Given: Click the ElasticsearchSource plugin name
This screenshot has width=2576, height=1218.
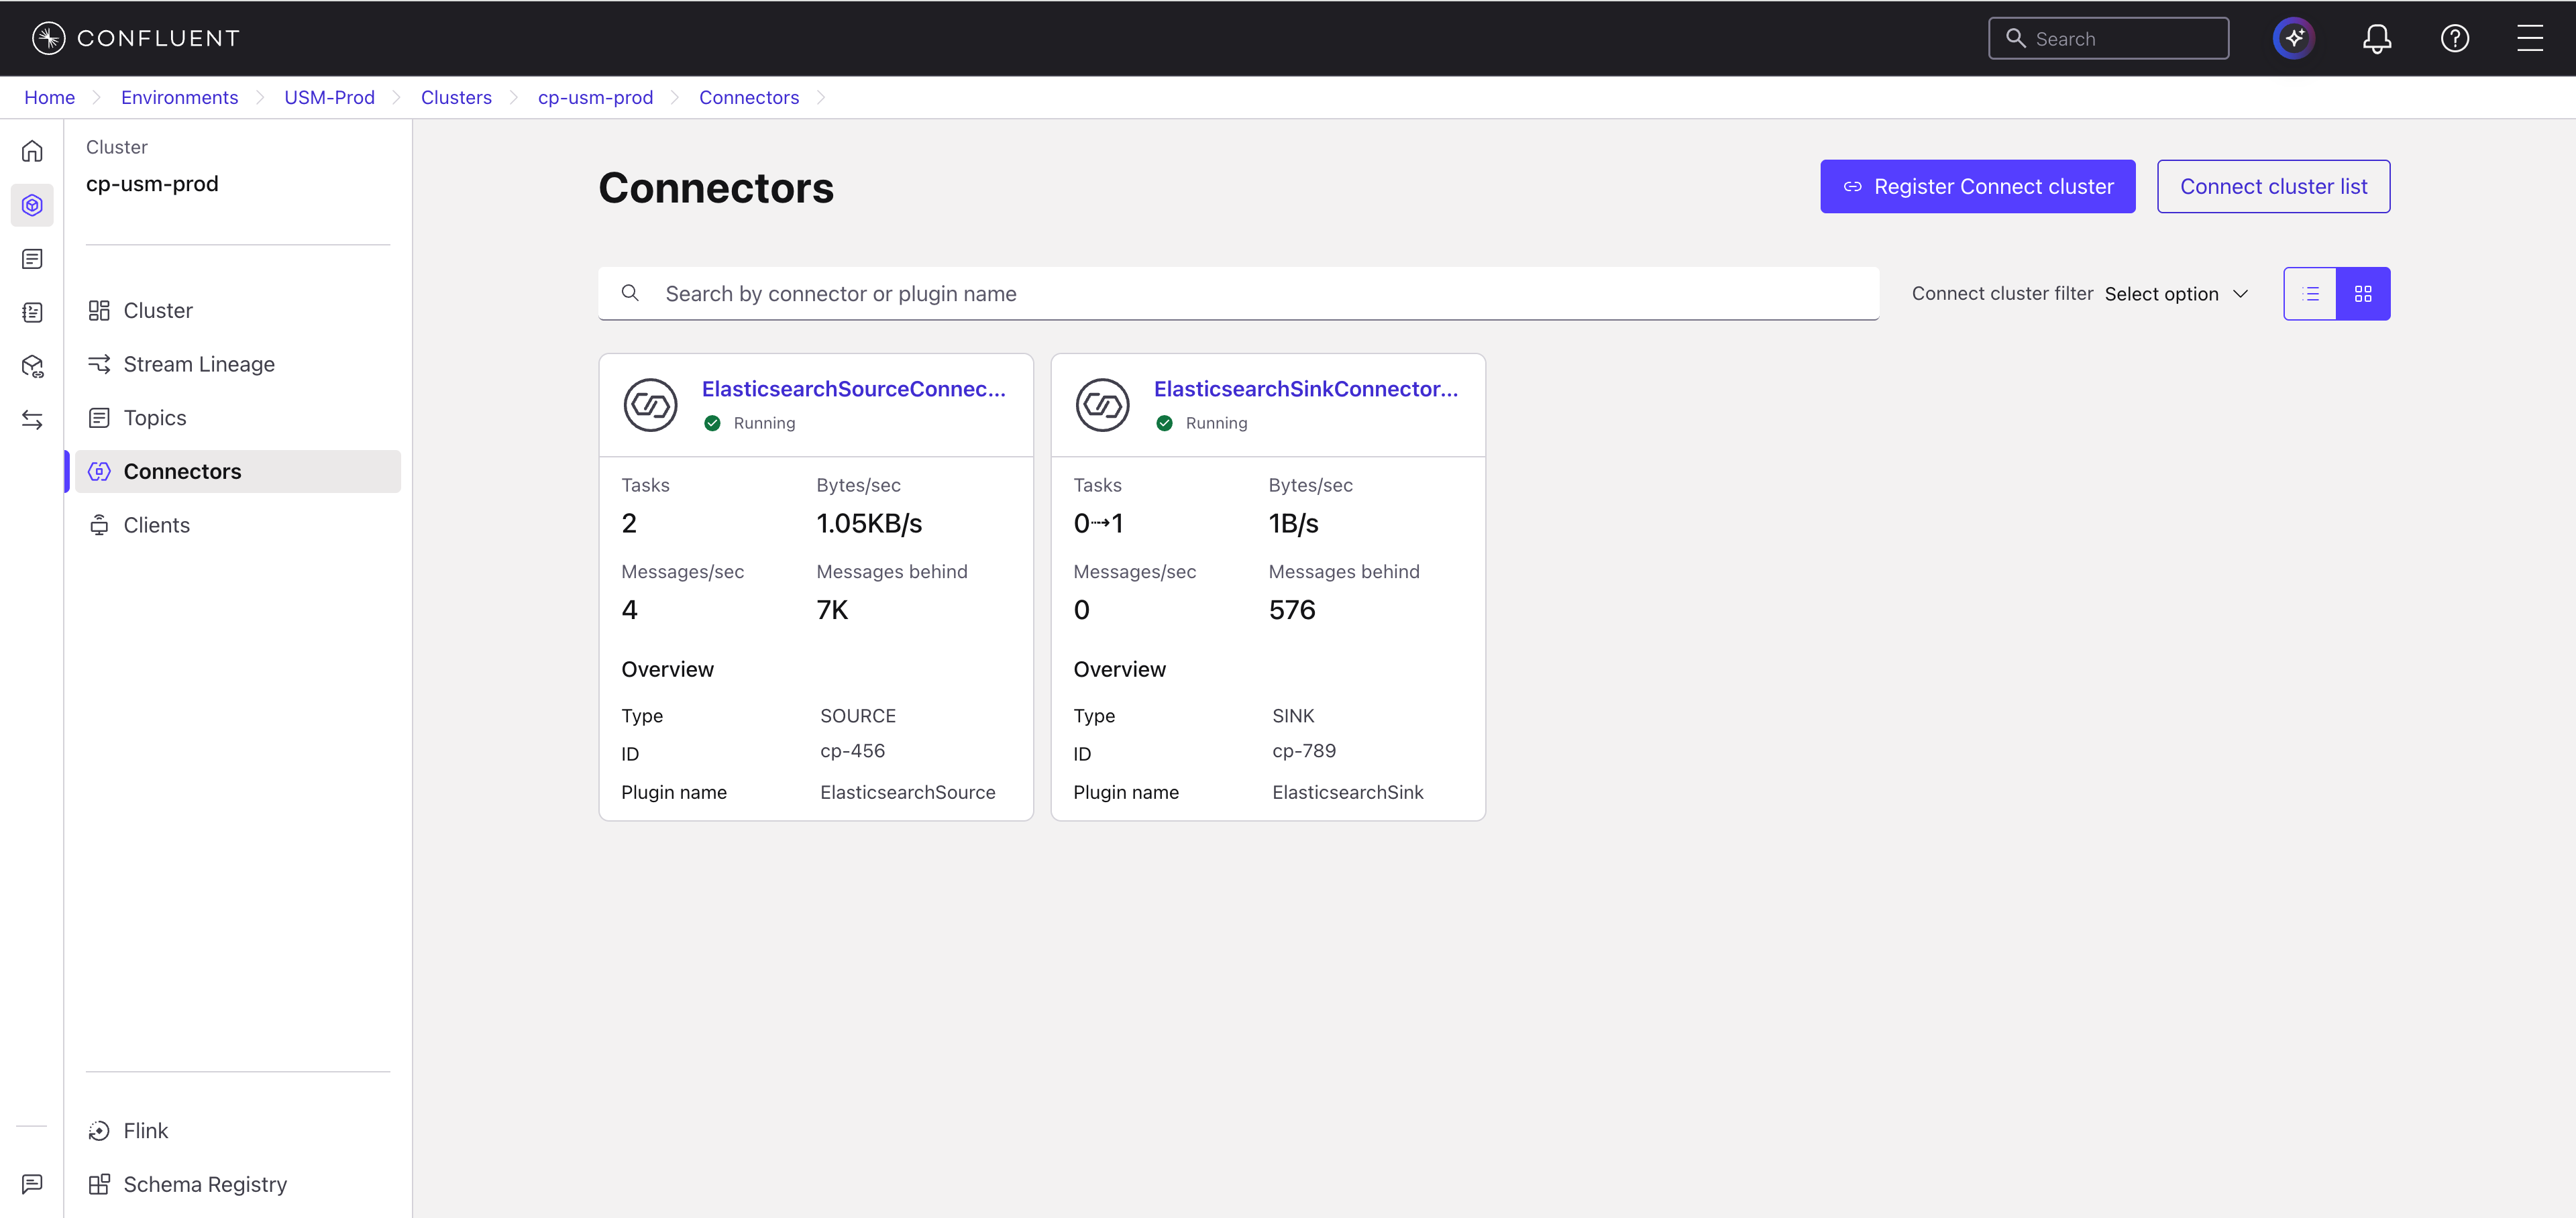Looking at the screenshot, I should click(x=907, y=792).
